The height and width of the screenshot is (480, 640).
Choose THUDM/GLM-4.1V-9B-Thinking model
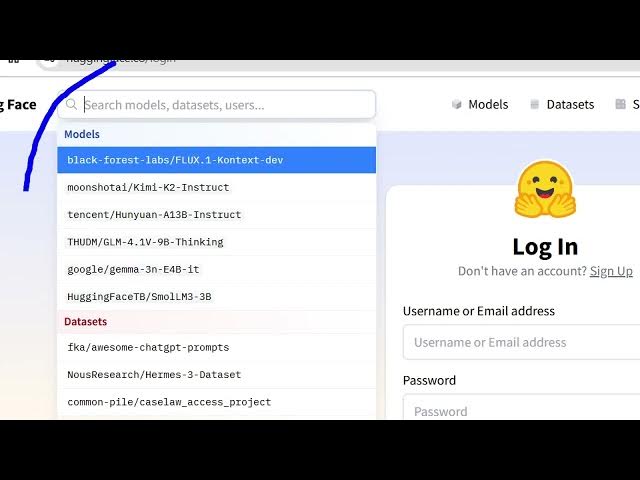pos(217,242)
